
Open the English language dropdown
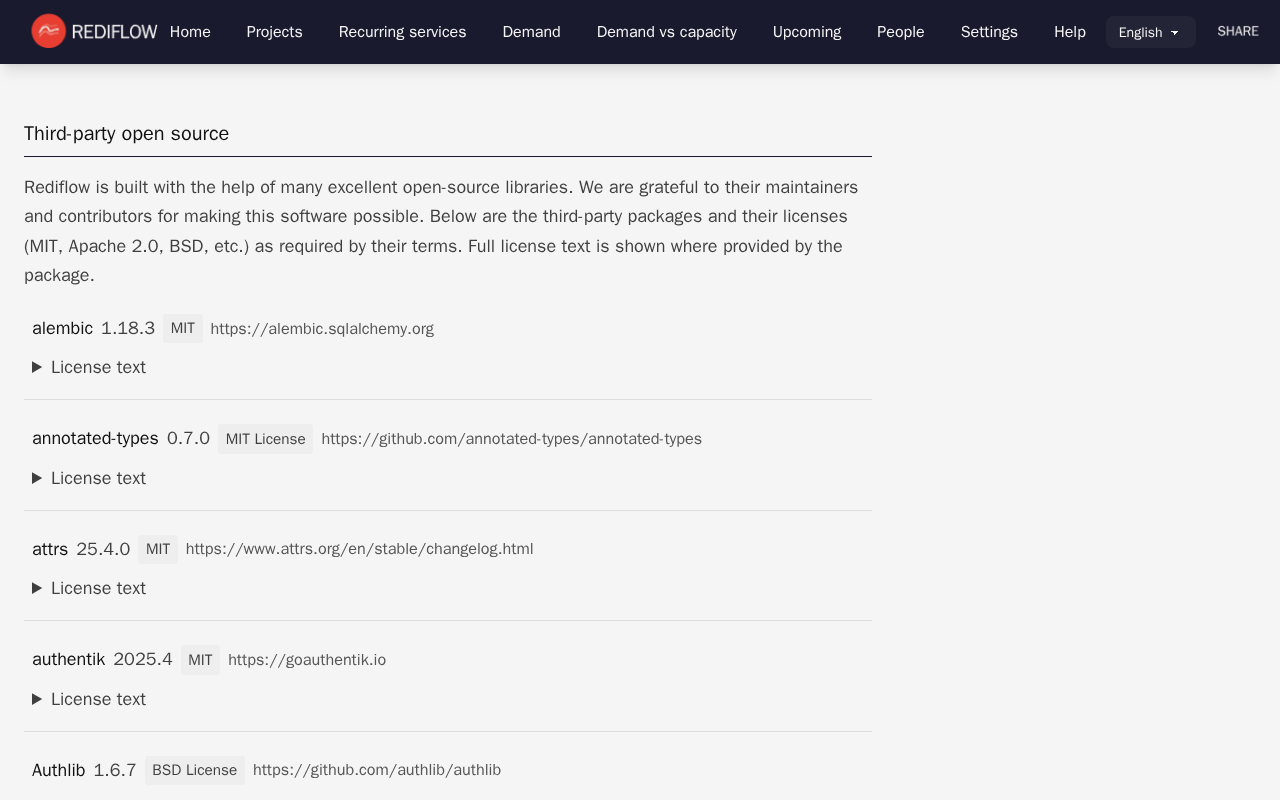(1150, 32)
